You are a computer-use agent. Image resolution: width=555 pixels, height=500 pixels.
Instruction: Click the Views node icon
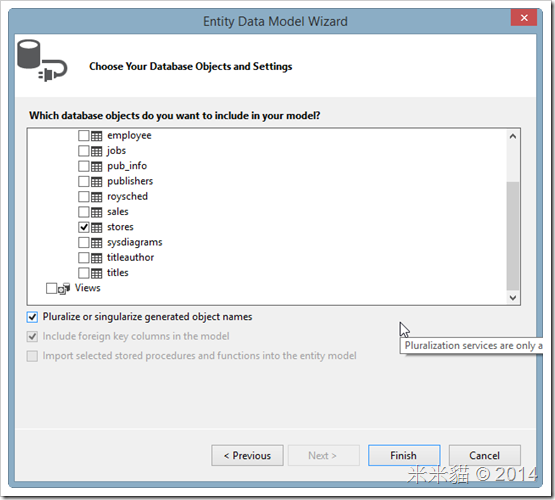tap(64, 289)
